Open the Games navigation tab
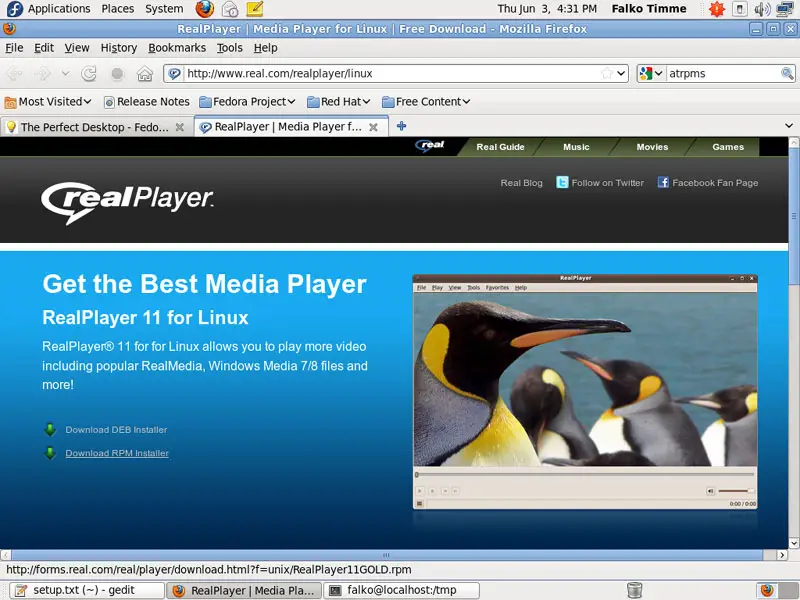Image resolution: width=800 pixels, height=600 pixels. click(x=728, y=147)
